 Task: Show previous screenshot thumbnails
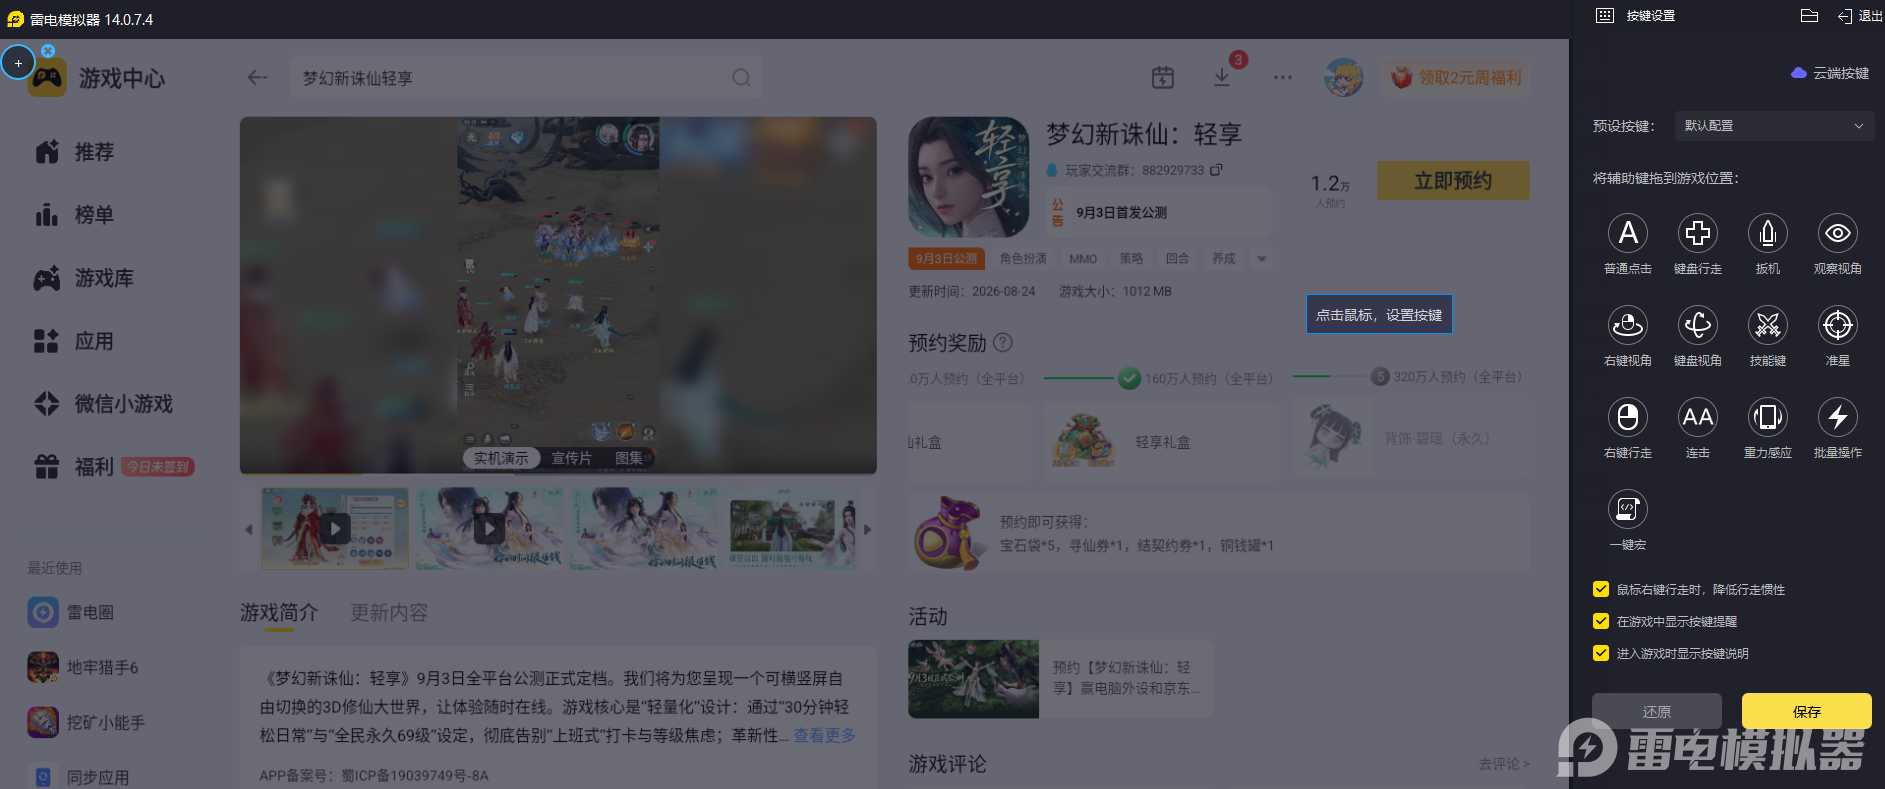(x=249, y=529)
